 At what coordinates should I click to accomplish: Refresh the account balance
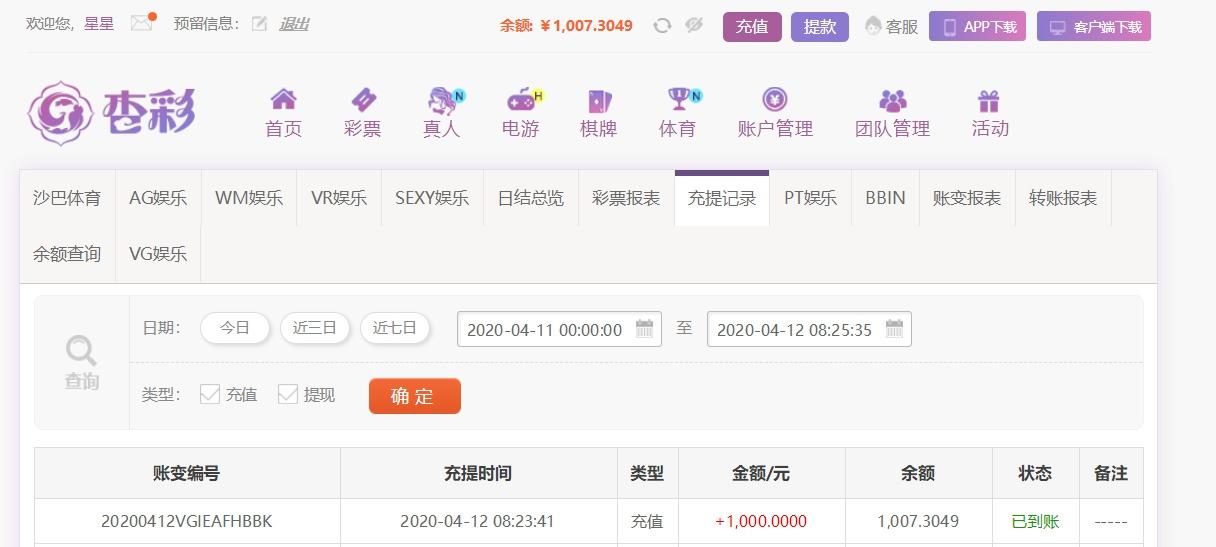(662, 26)
